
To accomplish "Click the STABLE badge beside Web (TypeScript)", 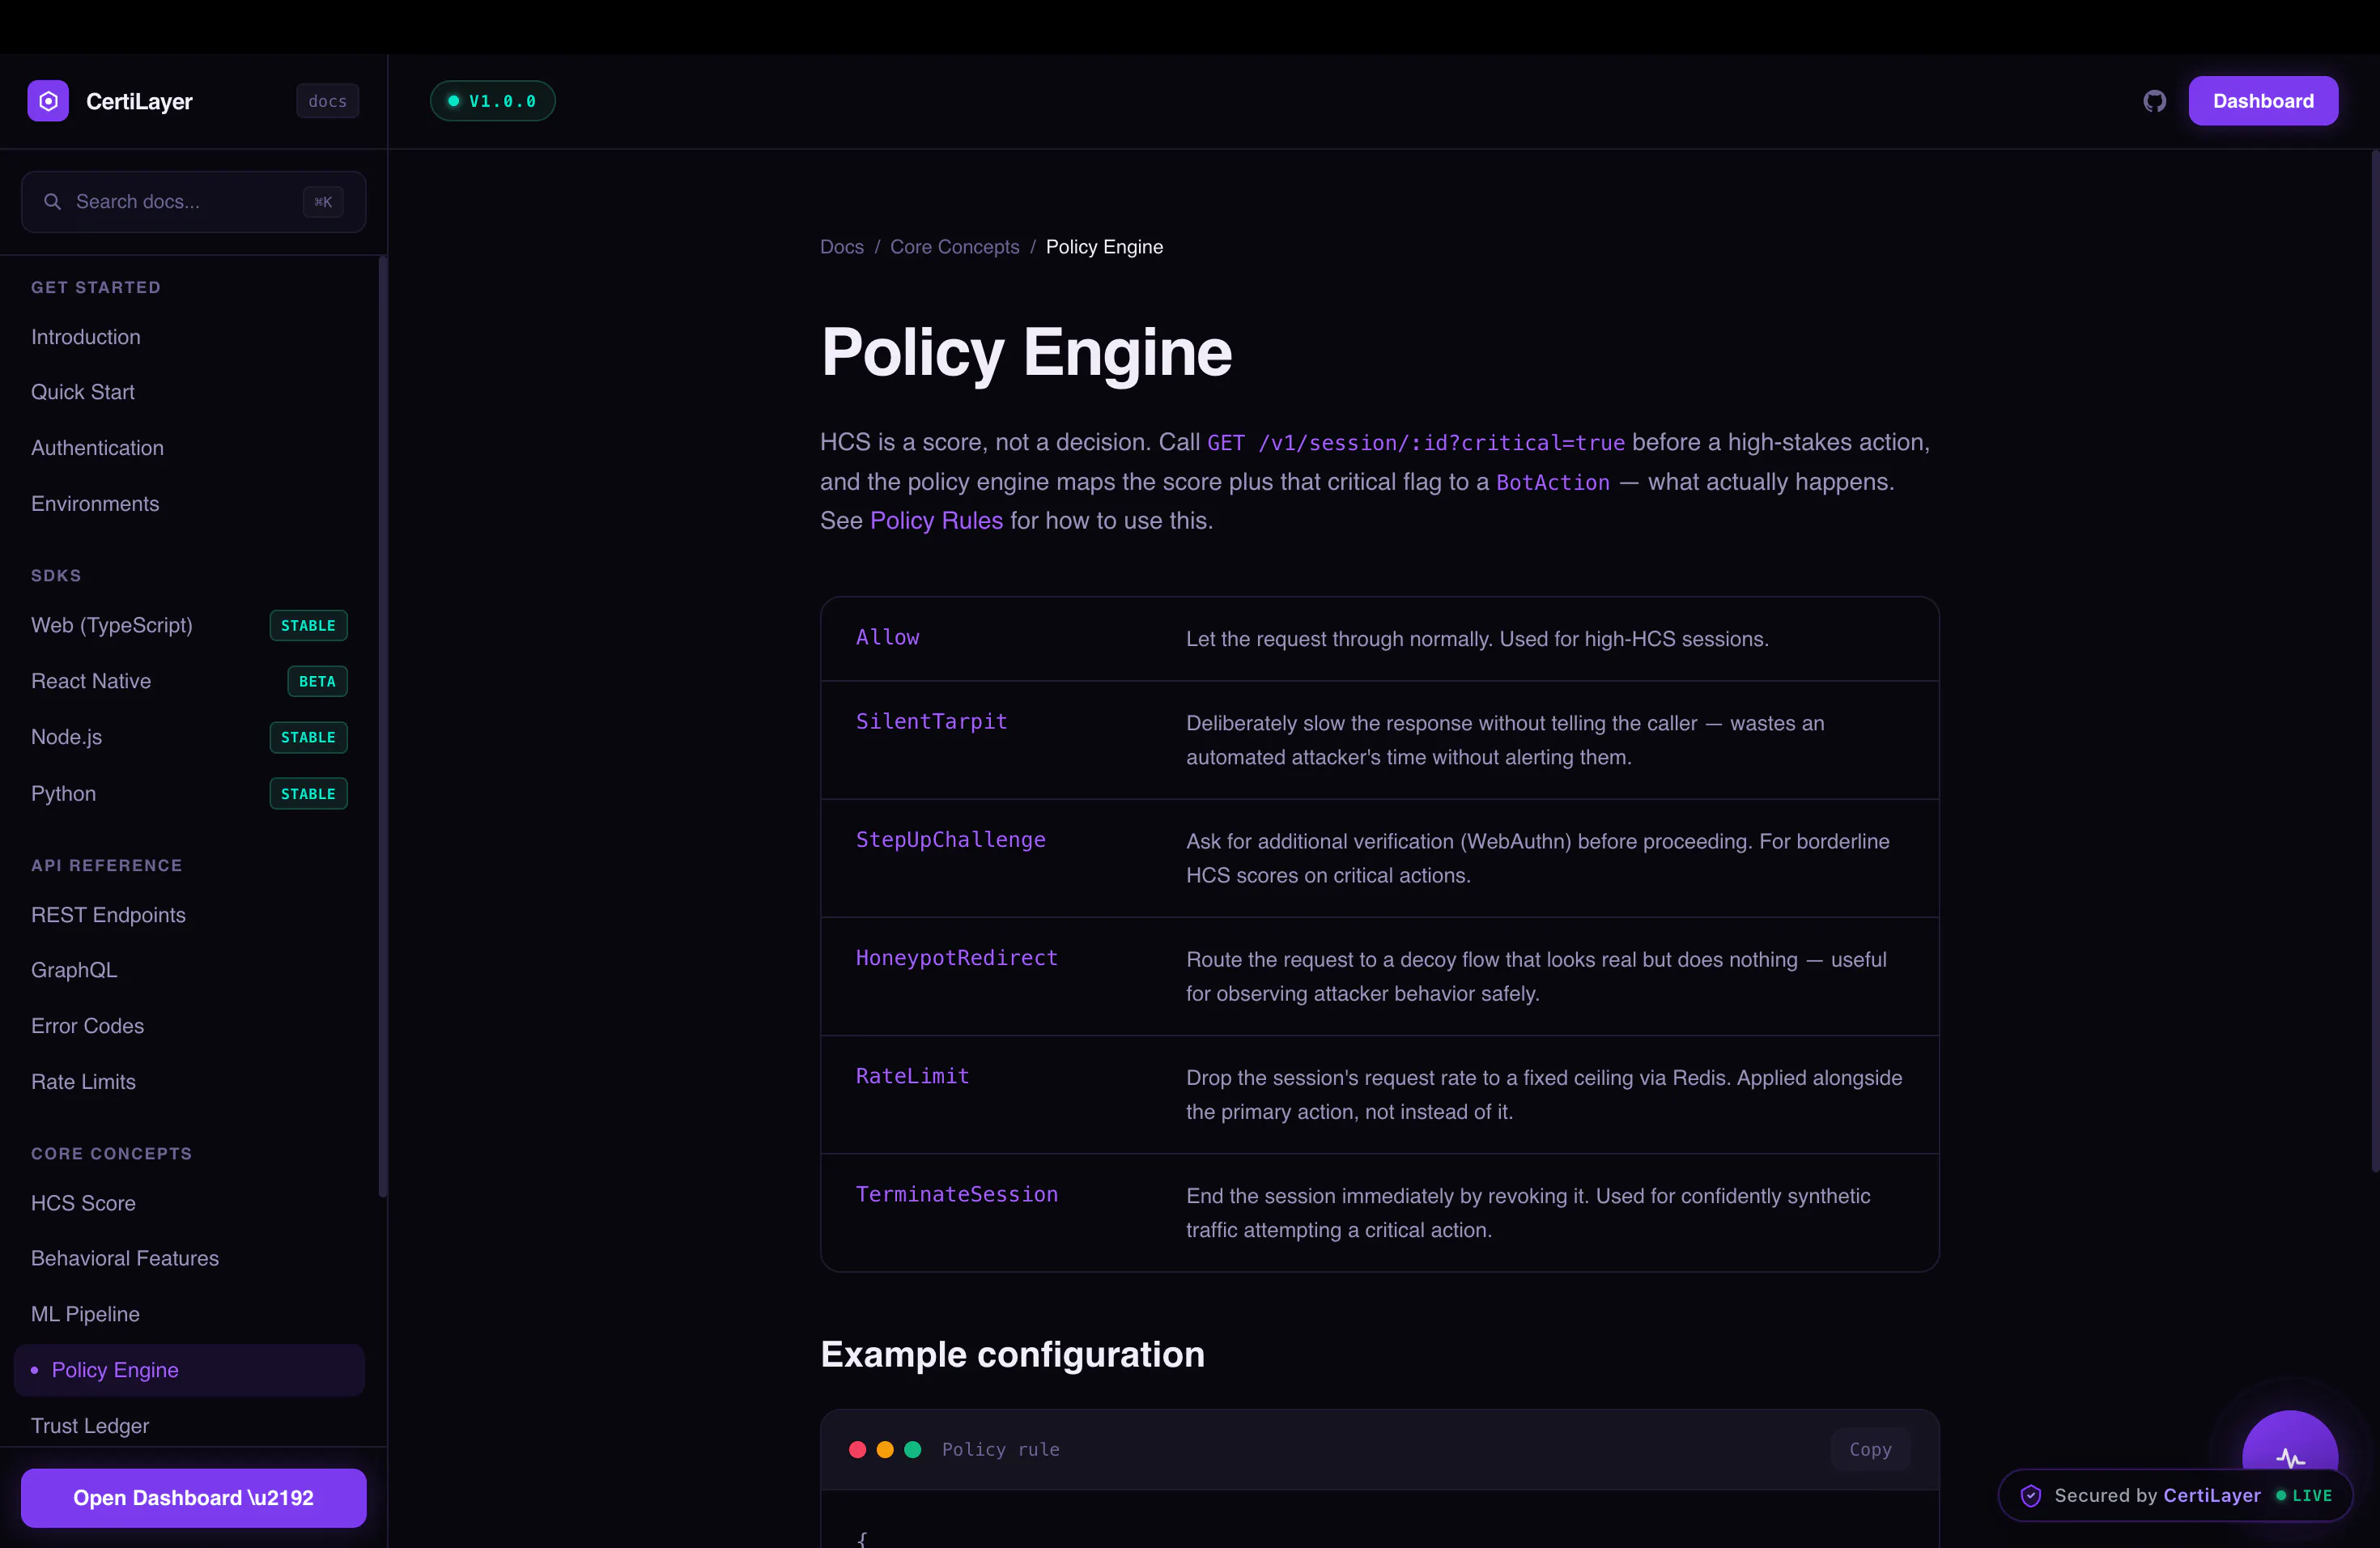I will coord(308,625).
